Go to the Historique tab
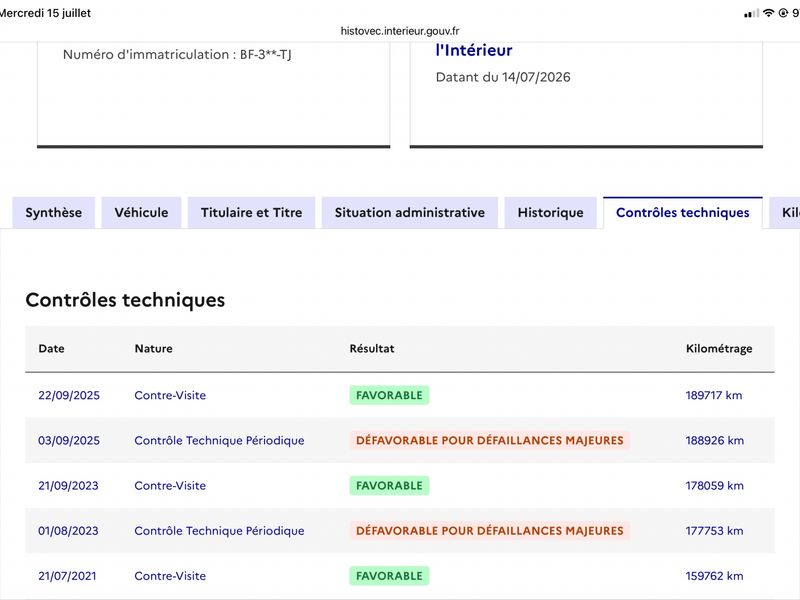The height and width of the screenshot is (600, 800). 551,213
